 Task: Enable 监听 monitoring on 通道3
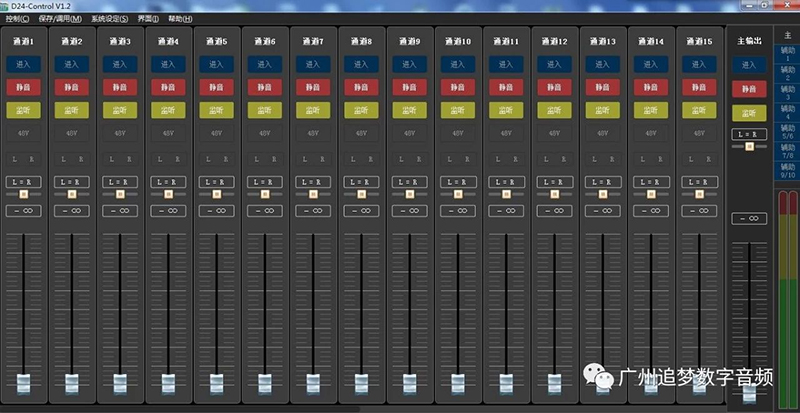[120, 110]
